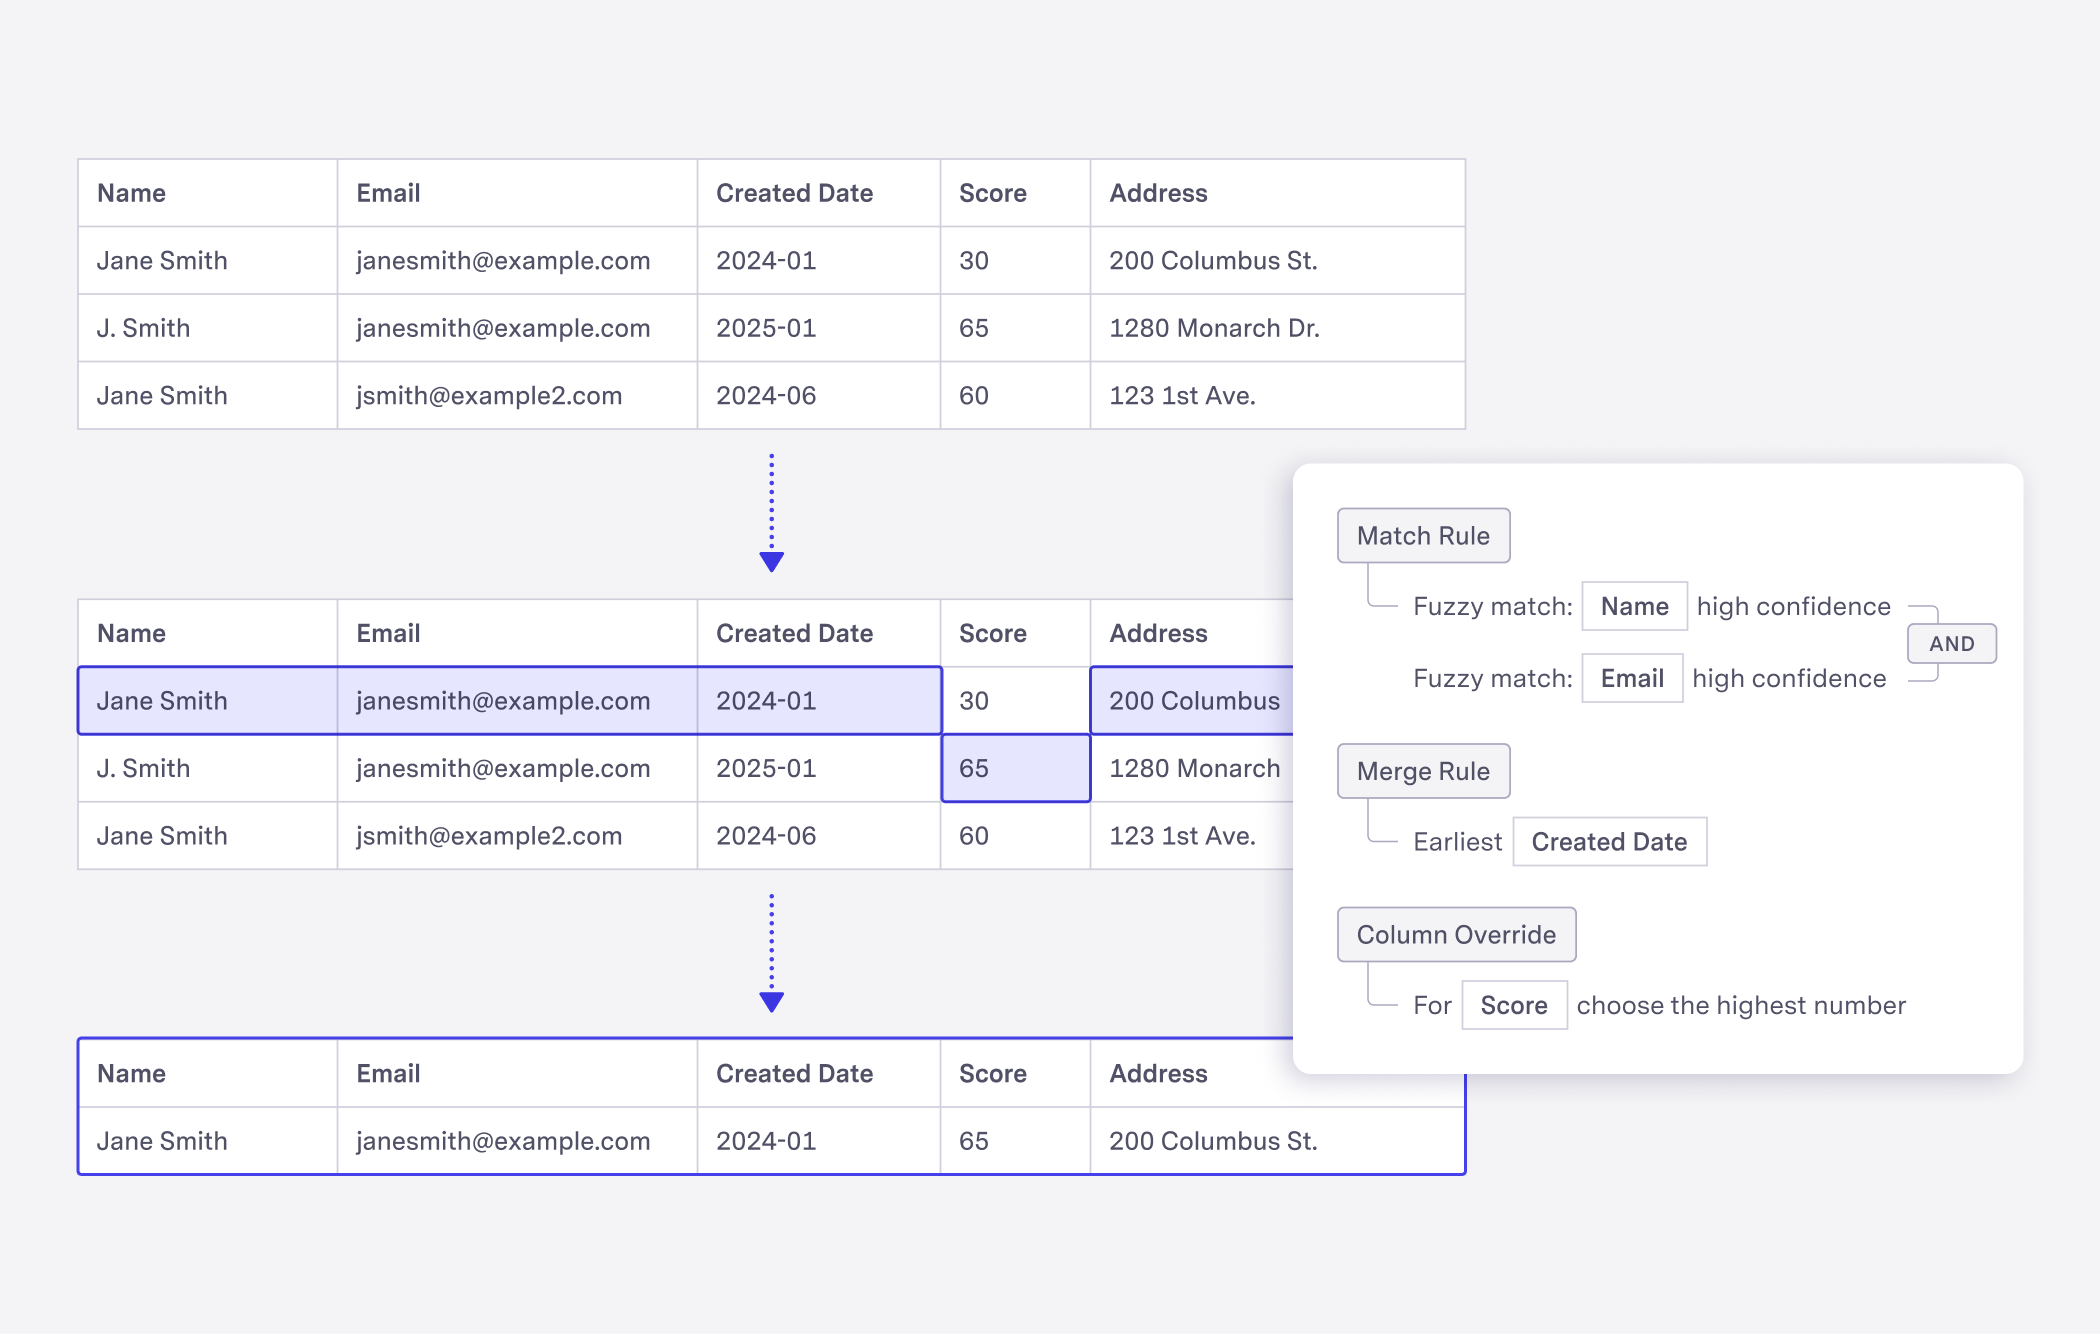Open the Score chip under Column Override
The height and width of the screenshot is (1334, 2100).
1513,1005
